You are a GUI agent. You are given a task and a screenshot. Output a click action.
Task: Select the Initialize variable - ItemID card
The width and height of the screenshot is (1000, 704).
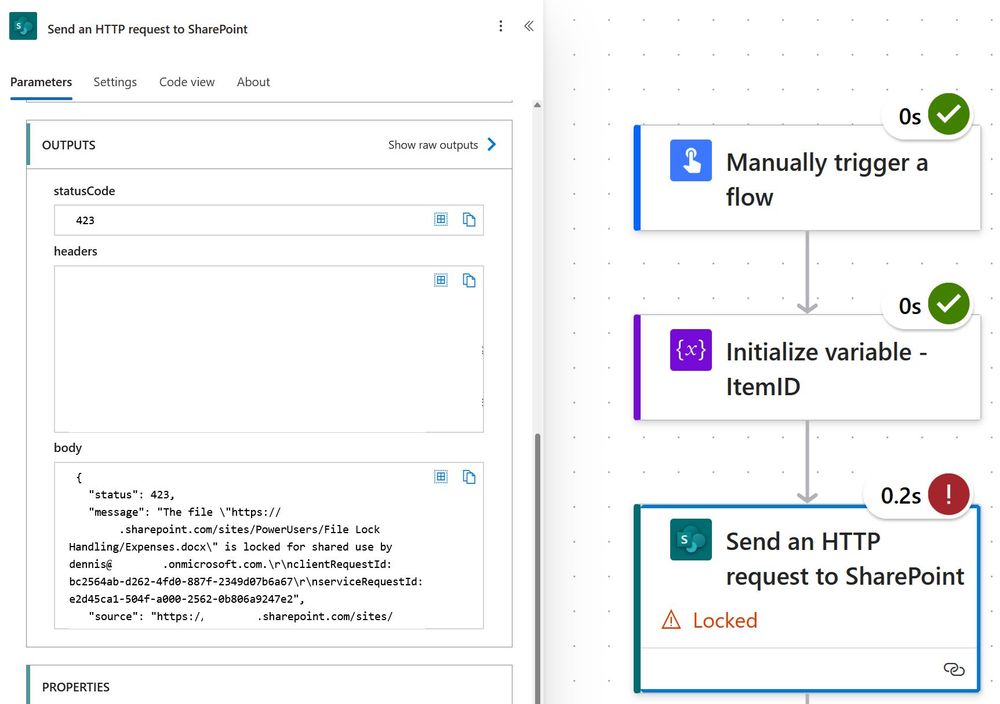tap(807, 367)
